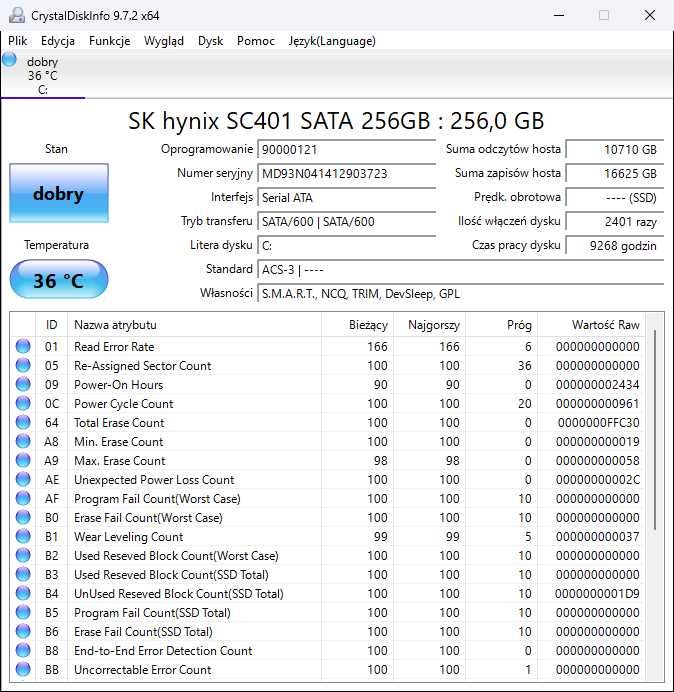Viewport: 674px width, 692px height.
Task: Click the Temperatura label
Action: [x=56, y=245]
